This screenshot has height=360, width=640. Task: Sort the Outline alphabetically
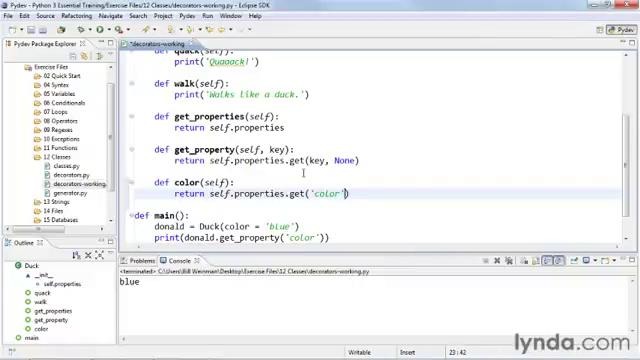coord(76,256)
